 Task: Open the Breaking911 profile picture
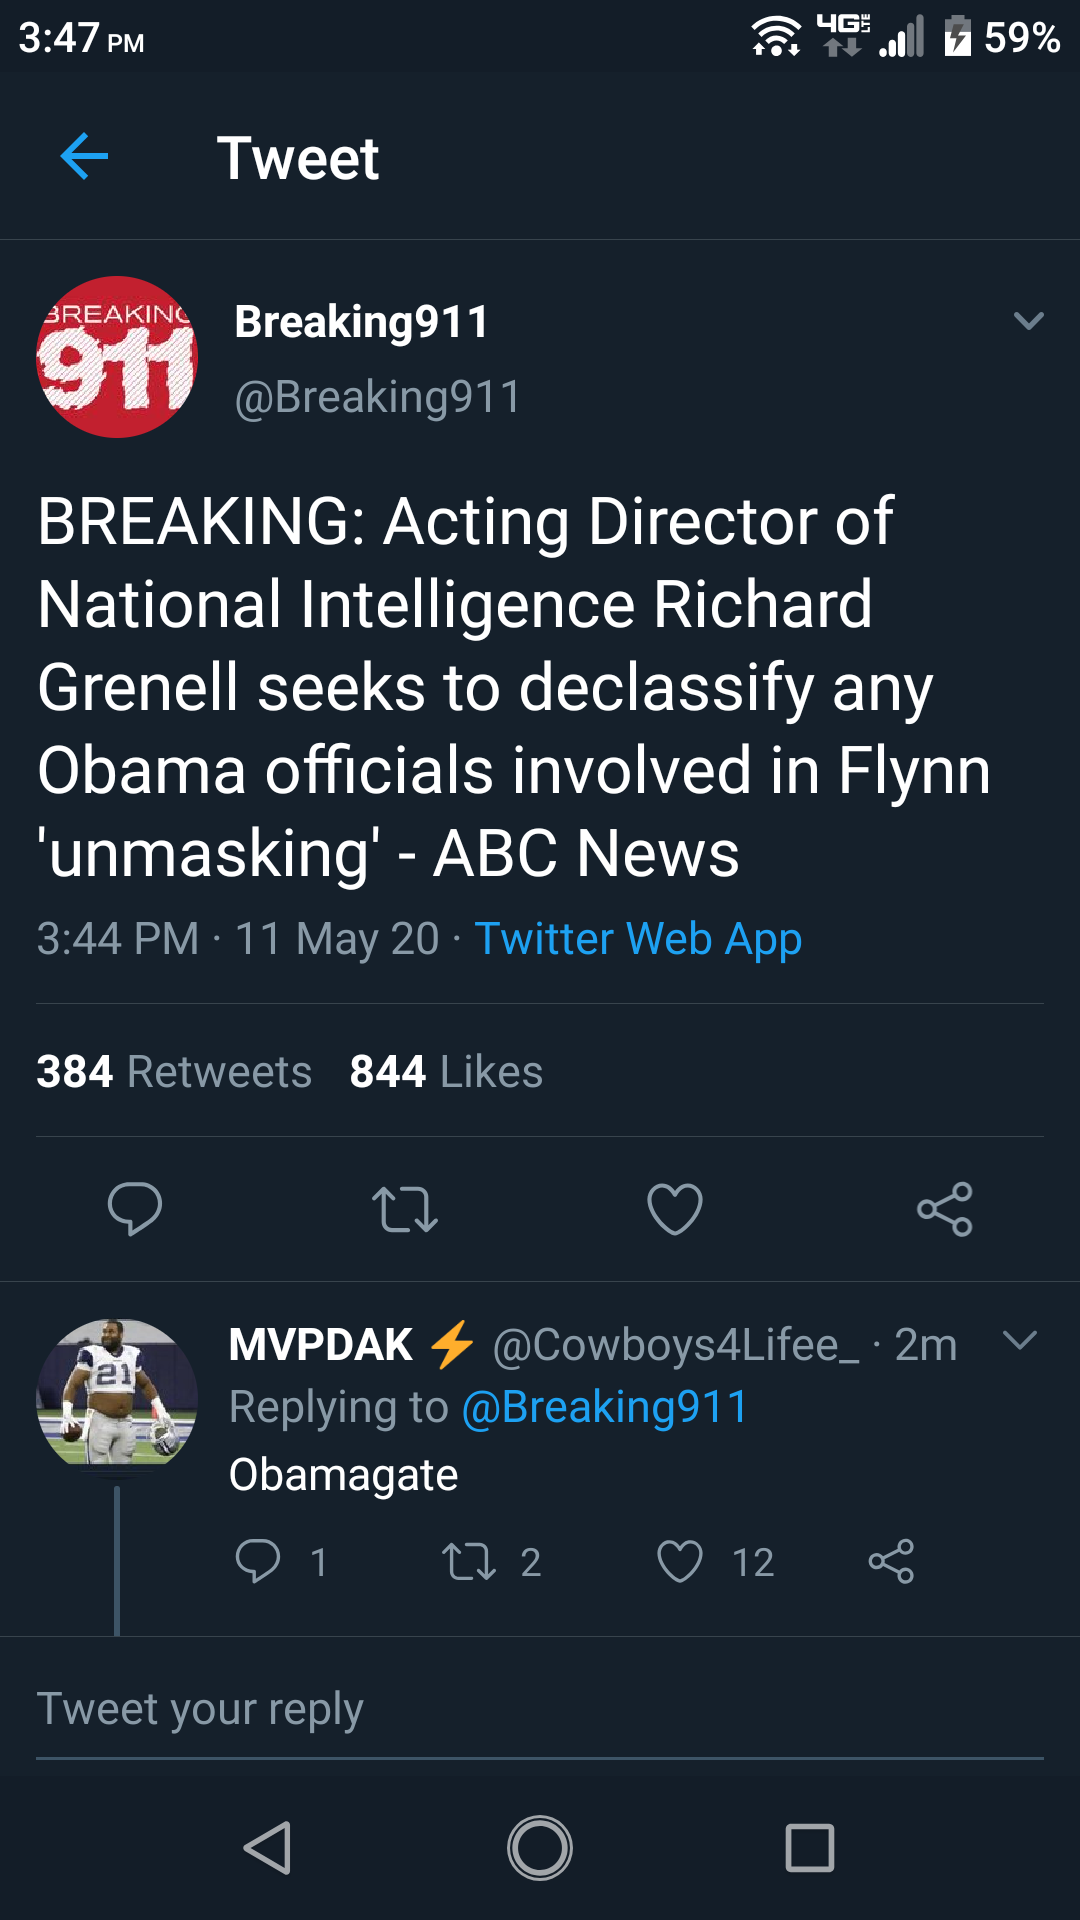[117, 357]
